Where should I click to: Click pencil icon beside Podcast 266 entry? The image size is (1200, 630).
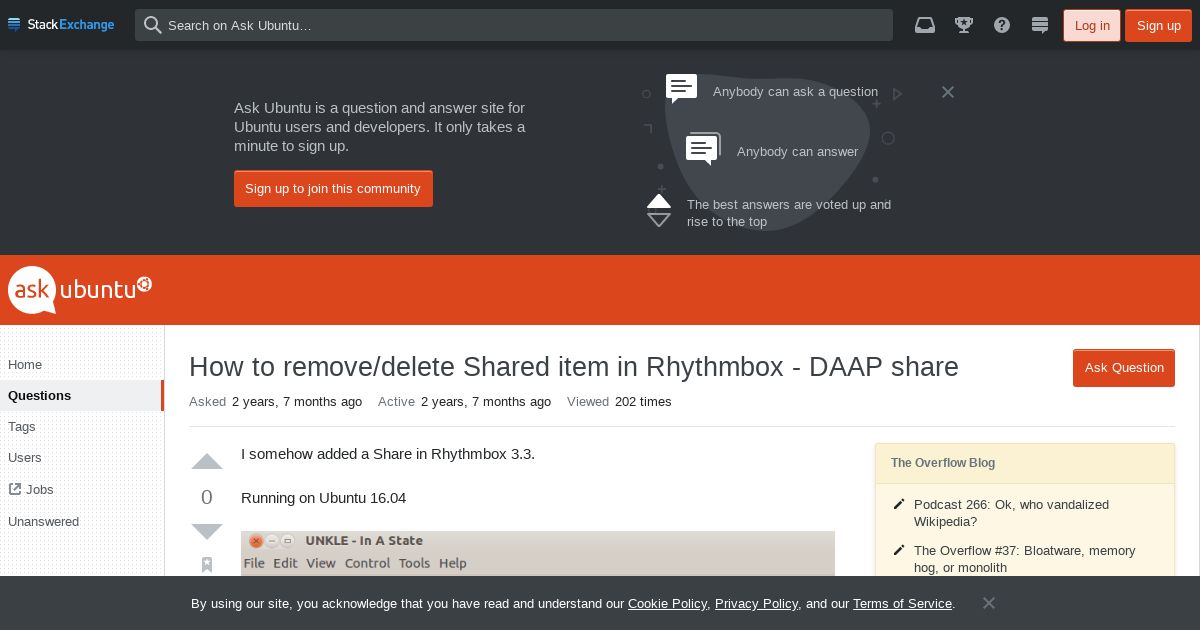[x=899, y=505]
